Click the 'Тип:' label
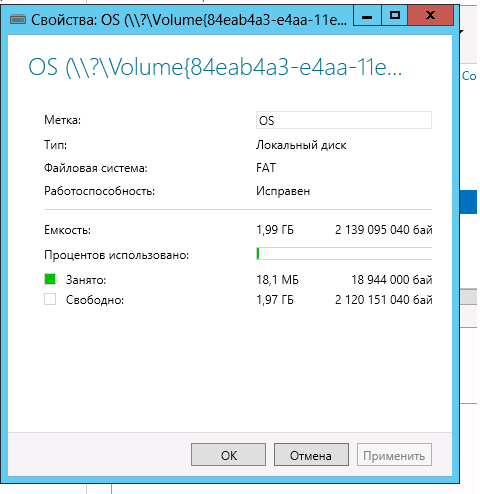Viewport: 480px width, 494px height. click(55, 145)
